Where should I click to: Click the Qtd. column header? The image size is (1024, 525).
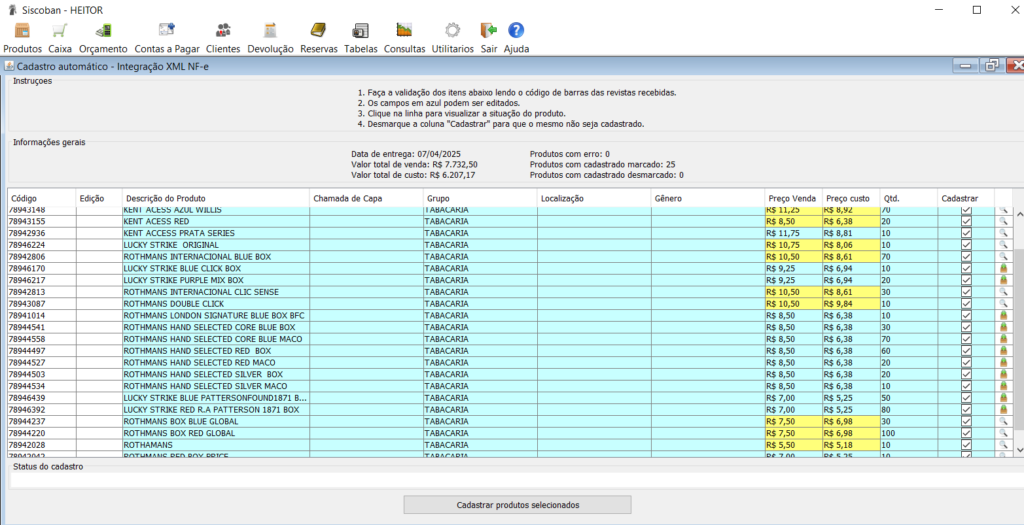point(908,198)
